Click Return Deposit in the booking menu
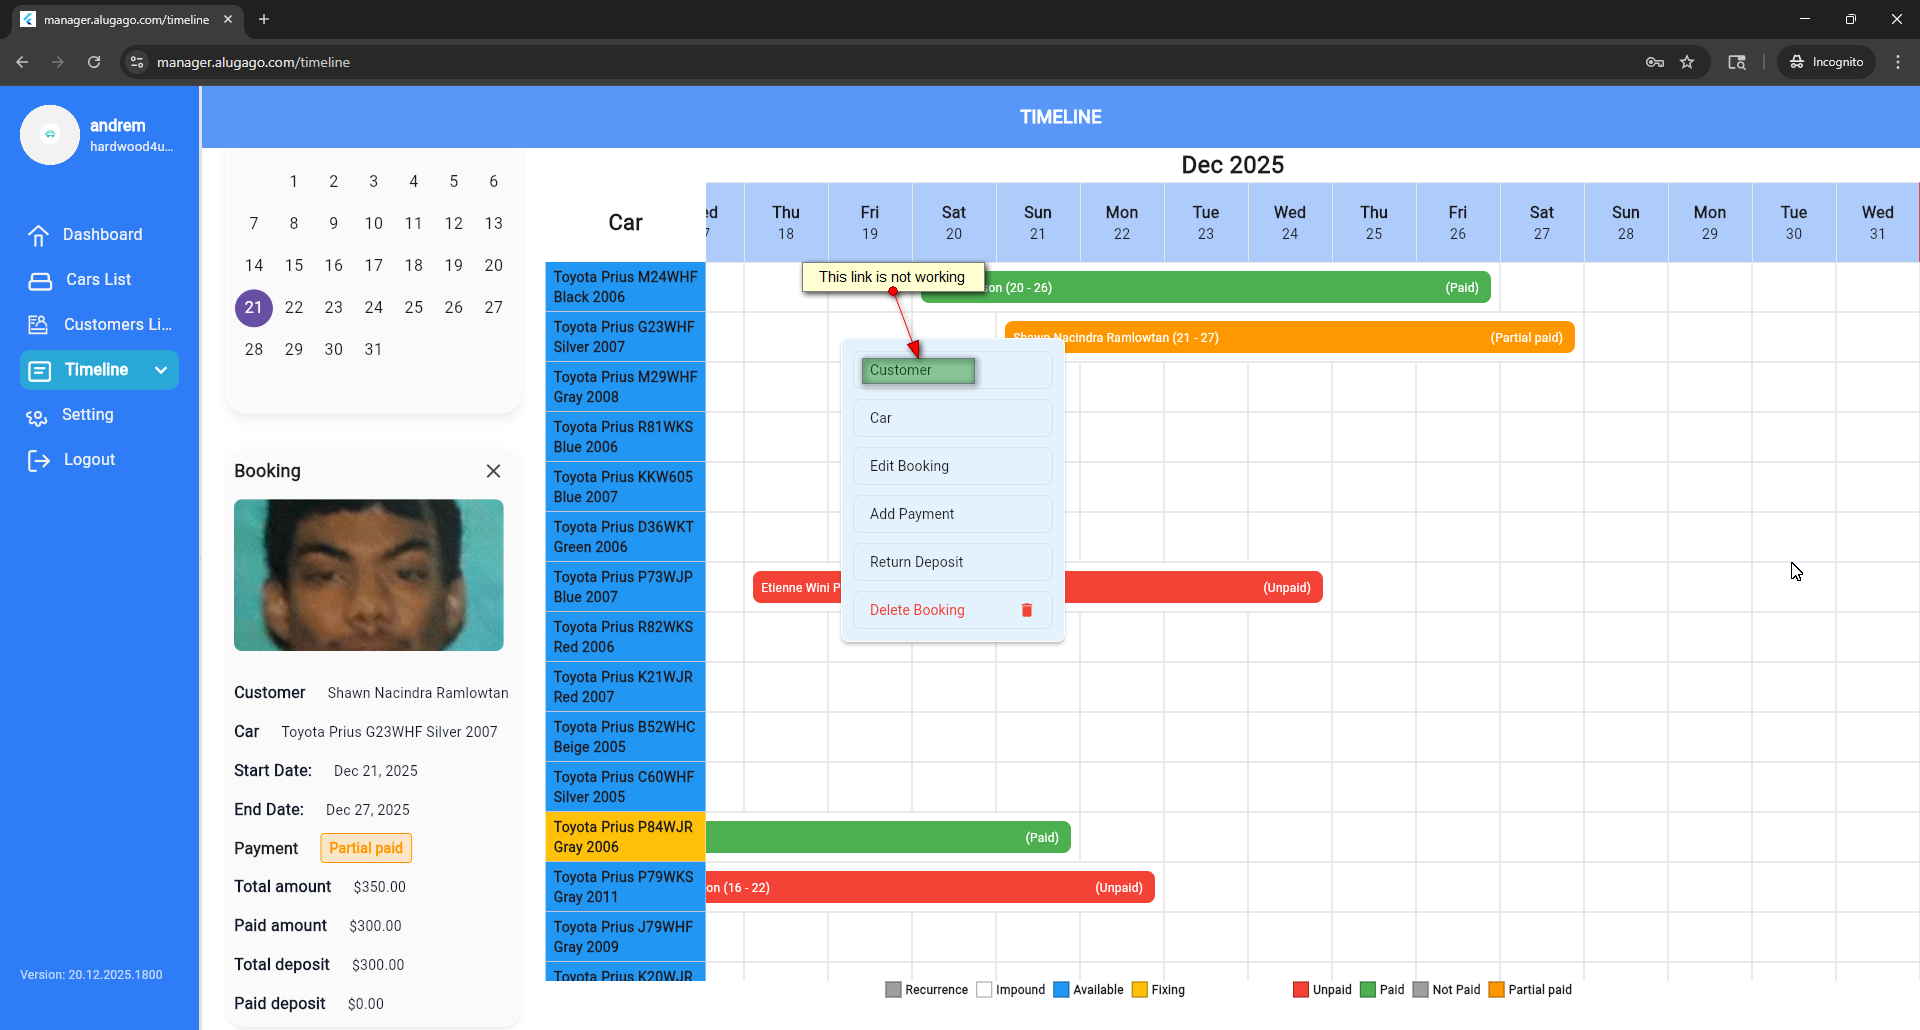1920x1030 pixels. (x=952, y=562)
